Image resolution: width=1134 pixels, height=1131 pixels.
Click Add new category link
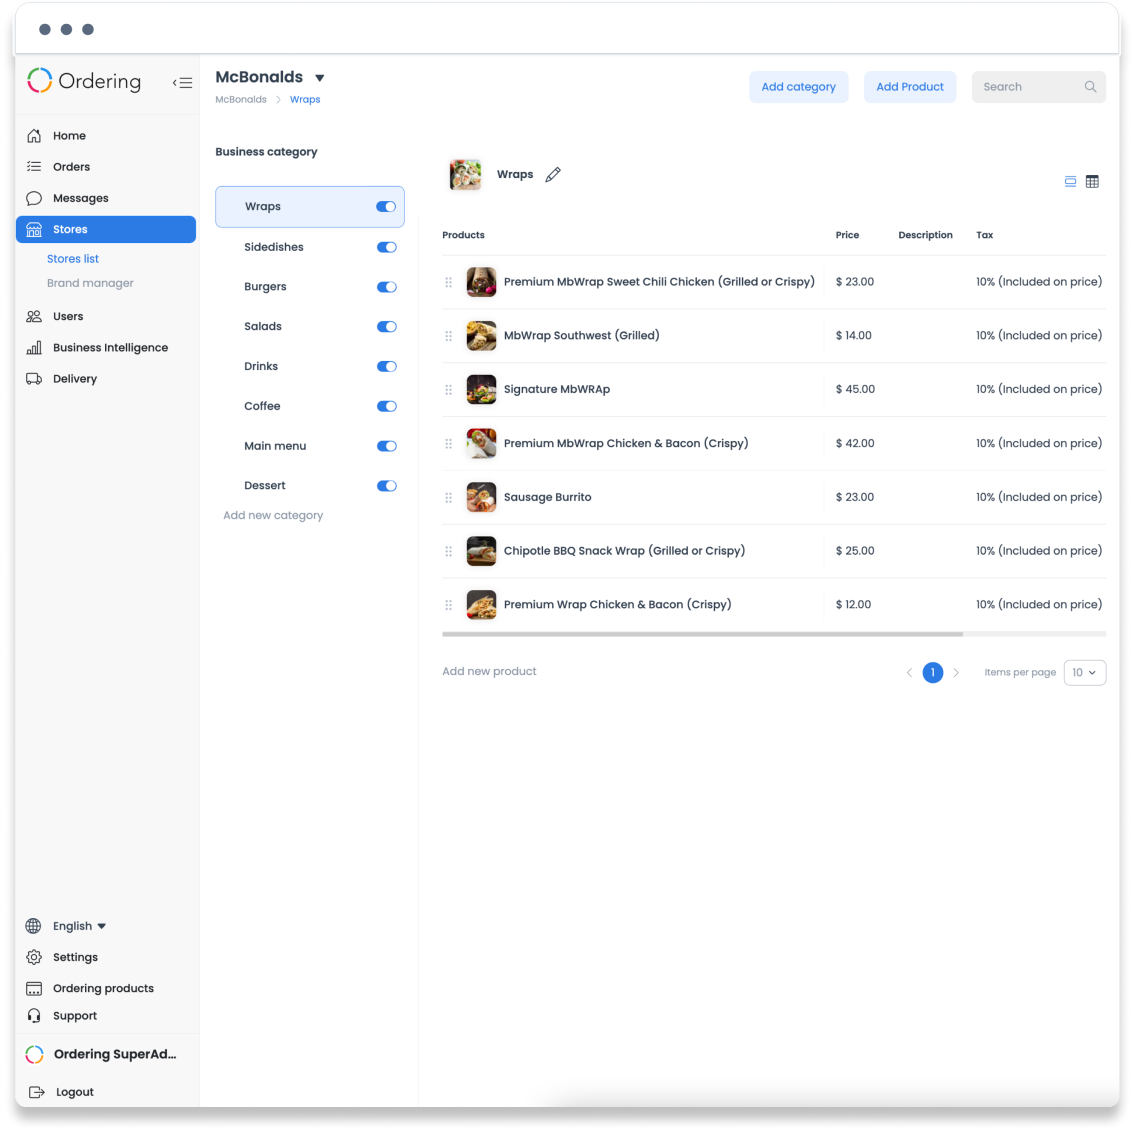(x=273, y=516)
